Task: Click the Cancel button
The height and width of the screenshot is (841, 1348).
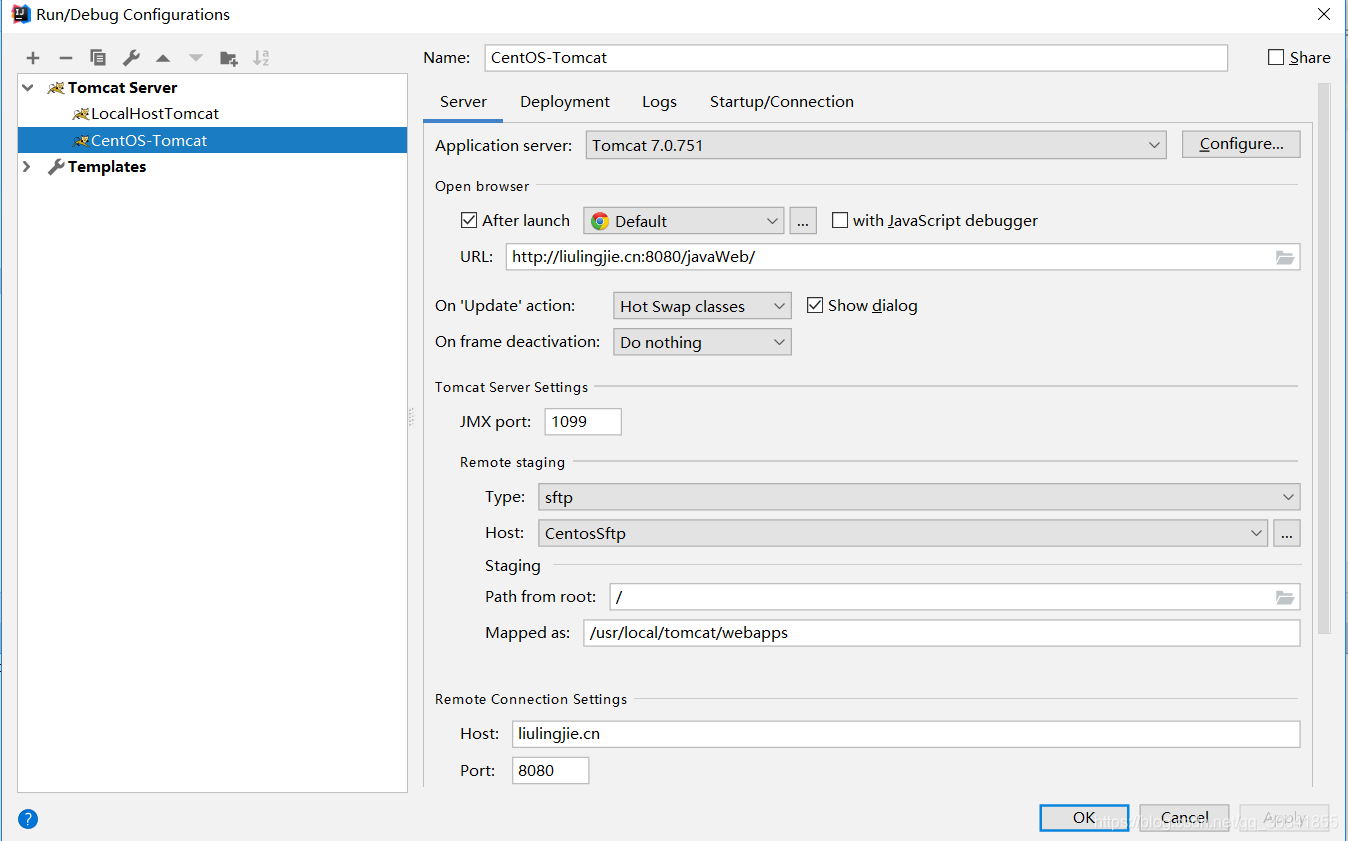Action: pos(1184,818)
